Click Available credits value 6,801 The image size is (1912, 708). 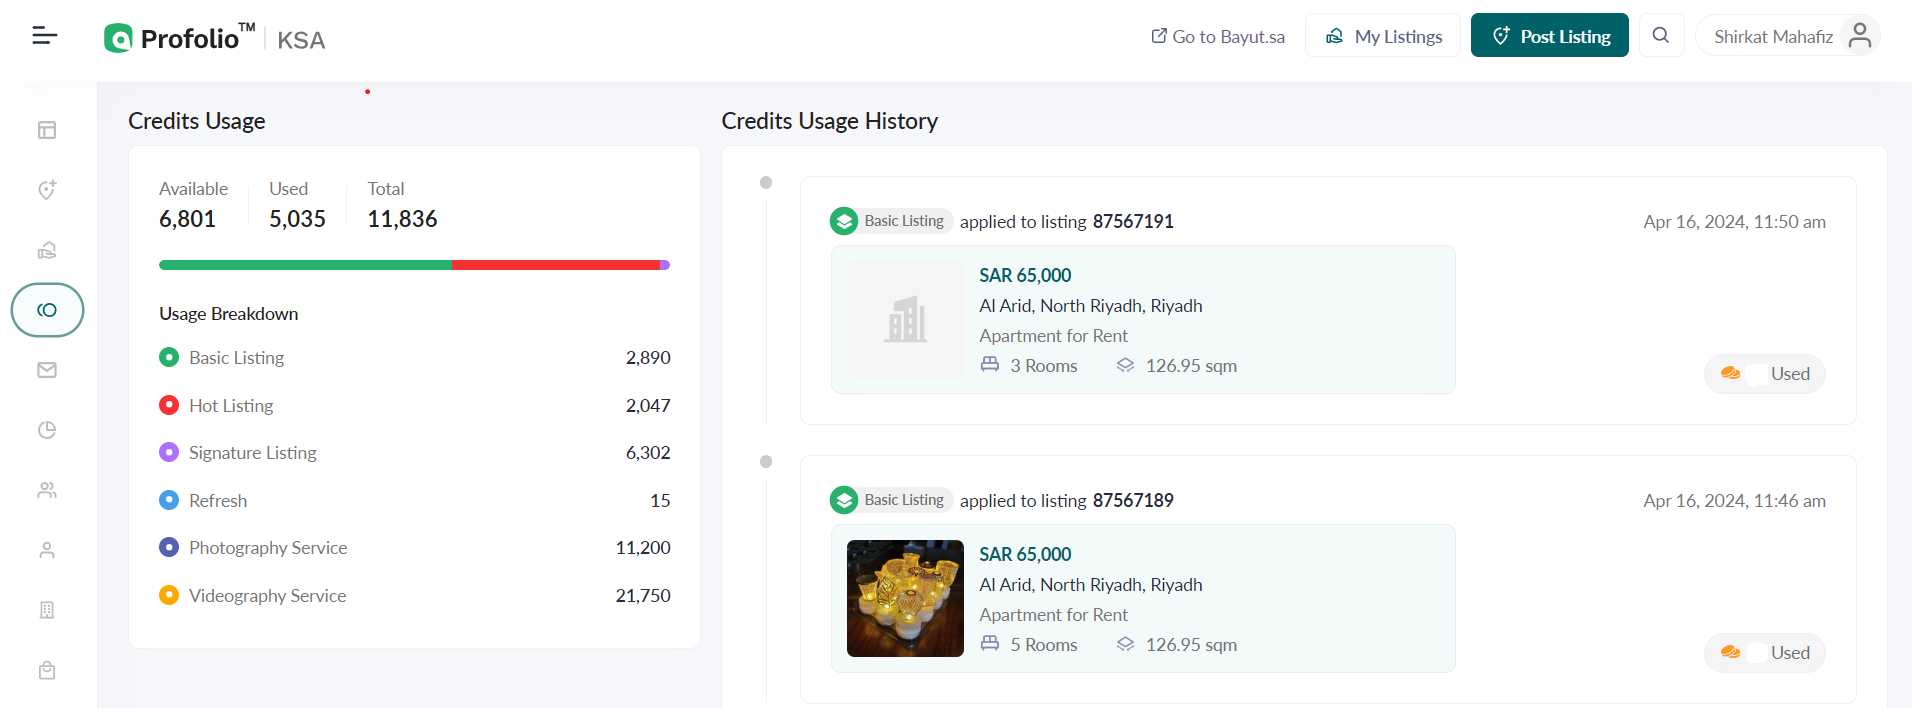187,219
